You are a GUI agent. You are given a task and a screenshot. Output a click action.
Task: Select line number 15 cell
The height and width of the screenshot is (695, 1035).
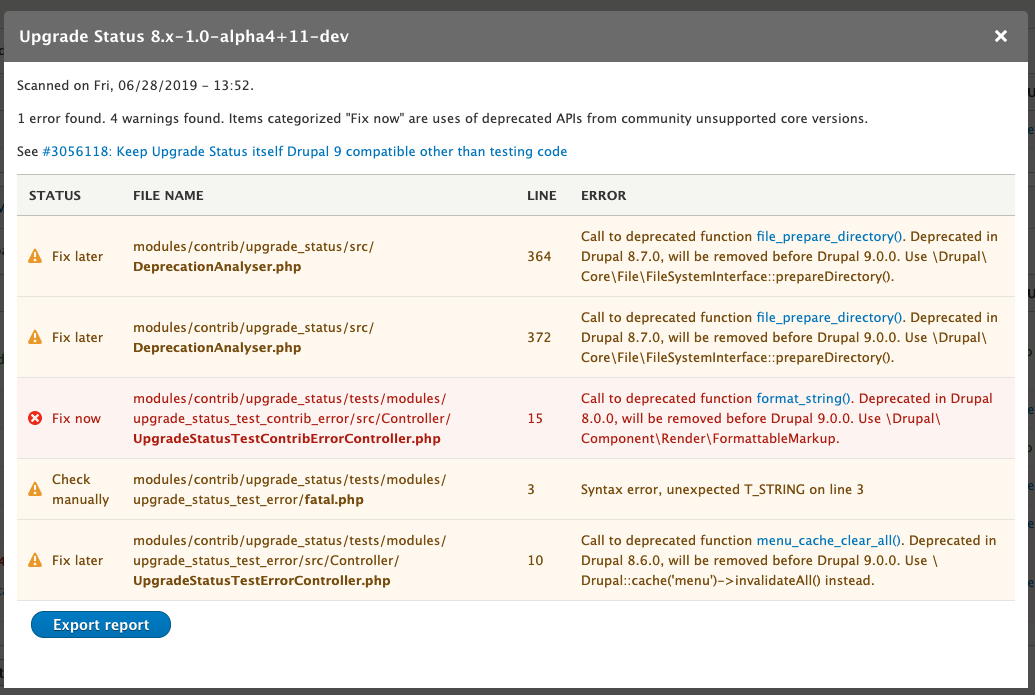[x=535, y=418]
